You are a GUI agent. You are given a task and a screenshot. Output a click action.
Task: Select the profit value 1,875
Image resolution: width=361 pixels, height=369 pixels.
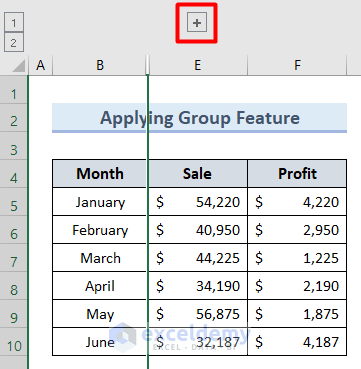click(x=297, y=314)
